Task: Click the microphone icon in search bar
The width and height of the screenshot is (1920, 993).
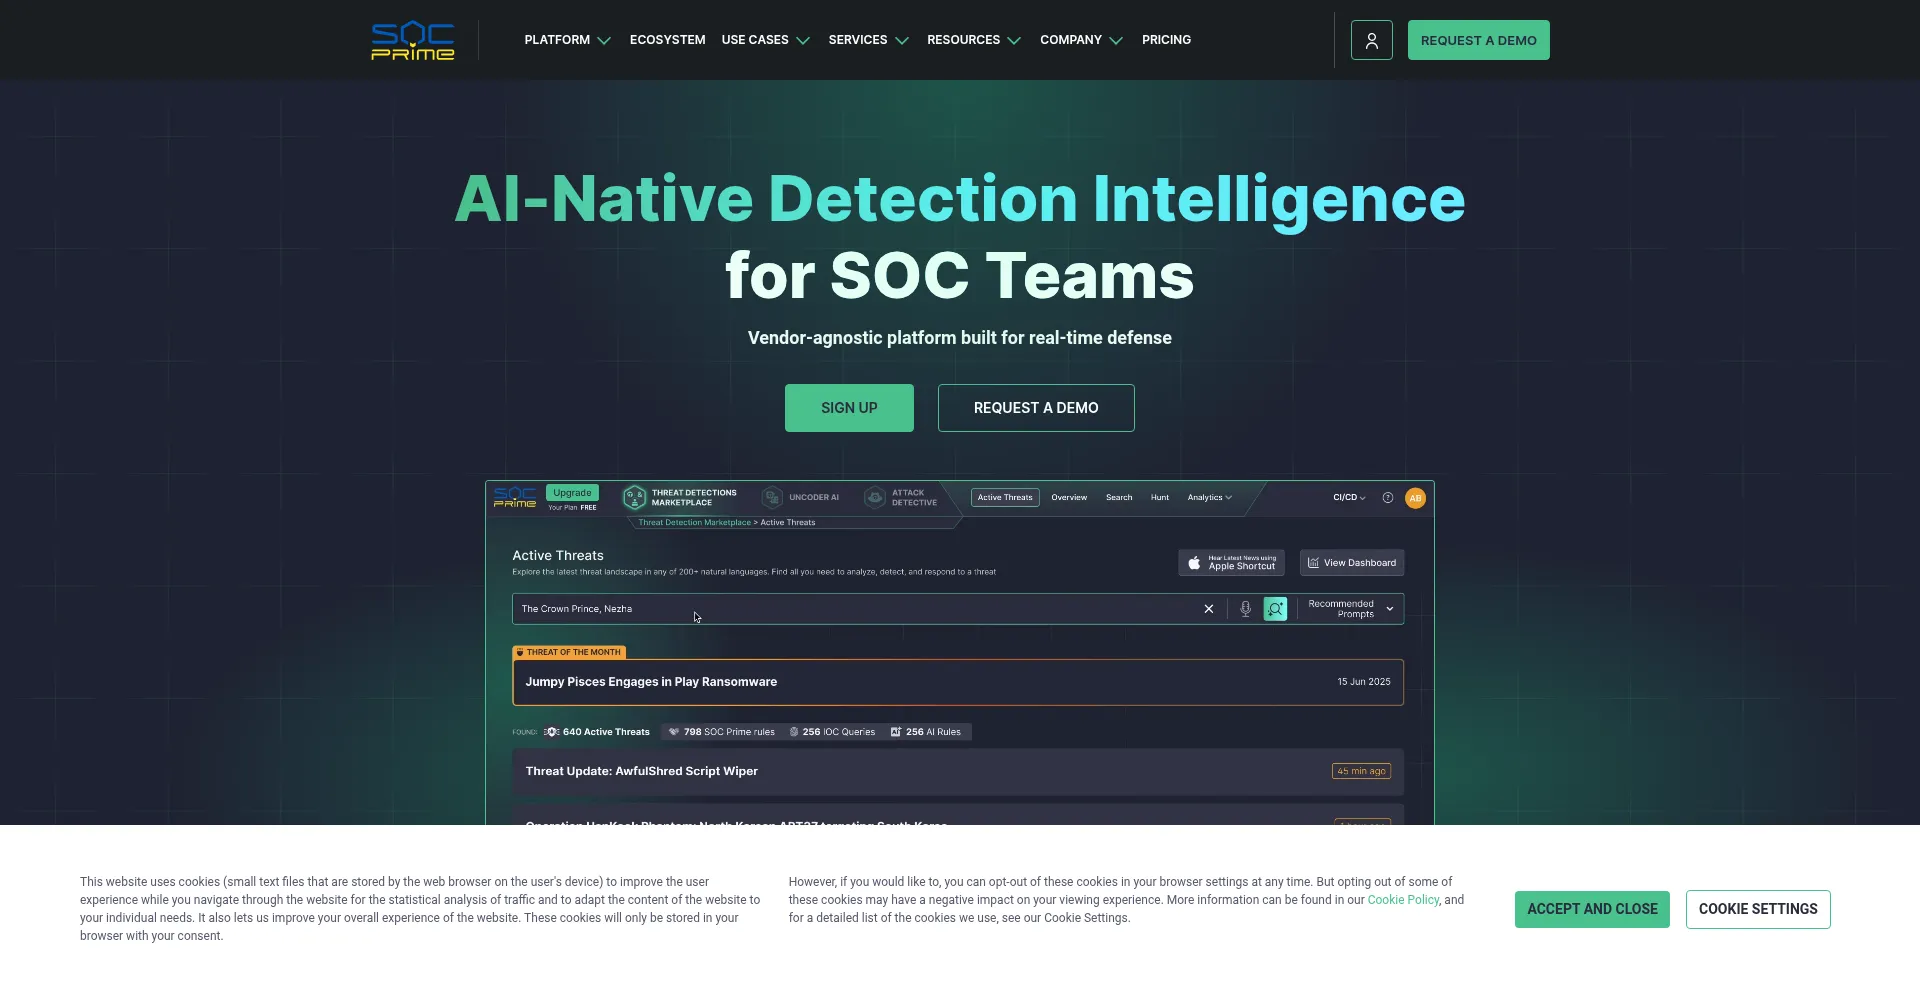Action: point(1245,609)
